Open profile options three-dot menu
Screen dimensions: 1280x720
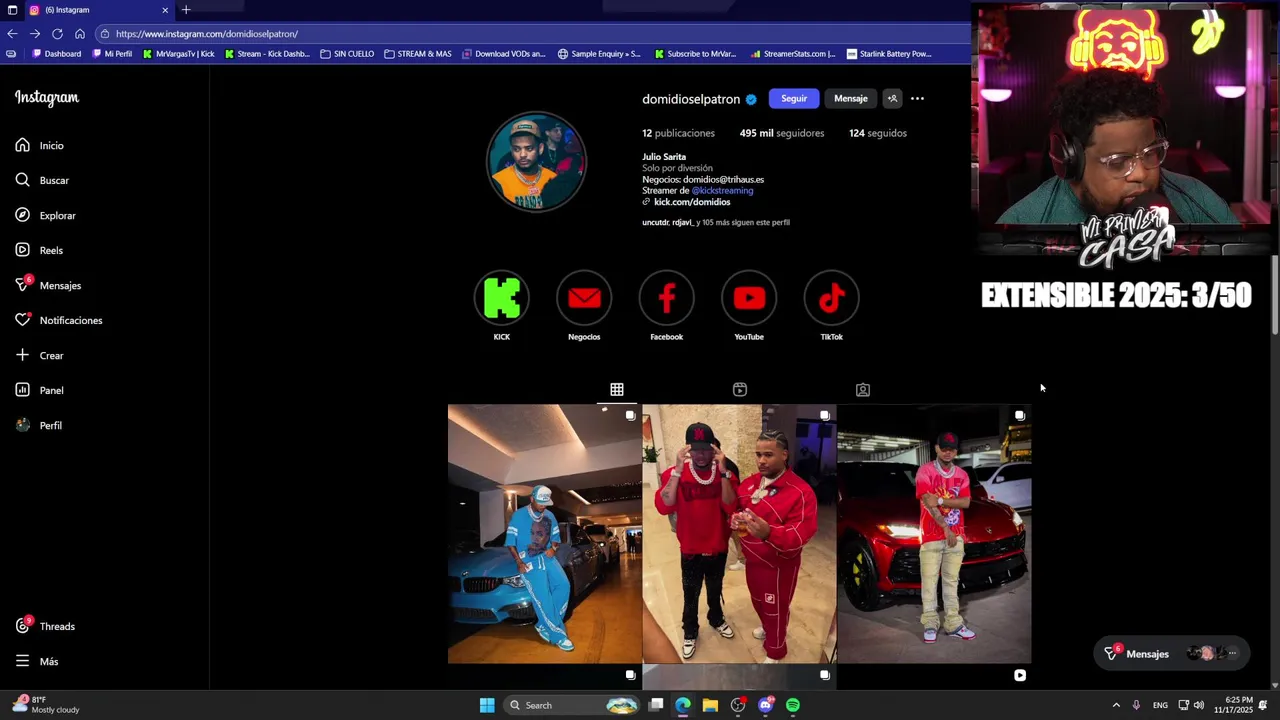coord(917,99)
